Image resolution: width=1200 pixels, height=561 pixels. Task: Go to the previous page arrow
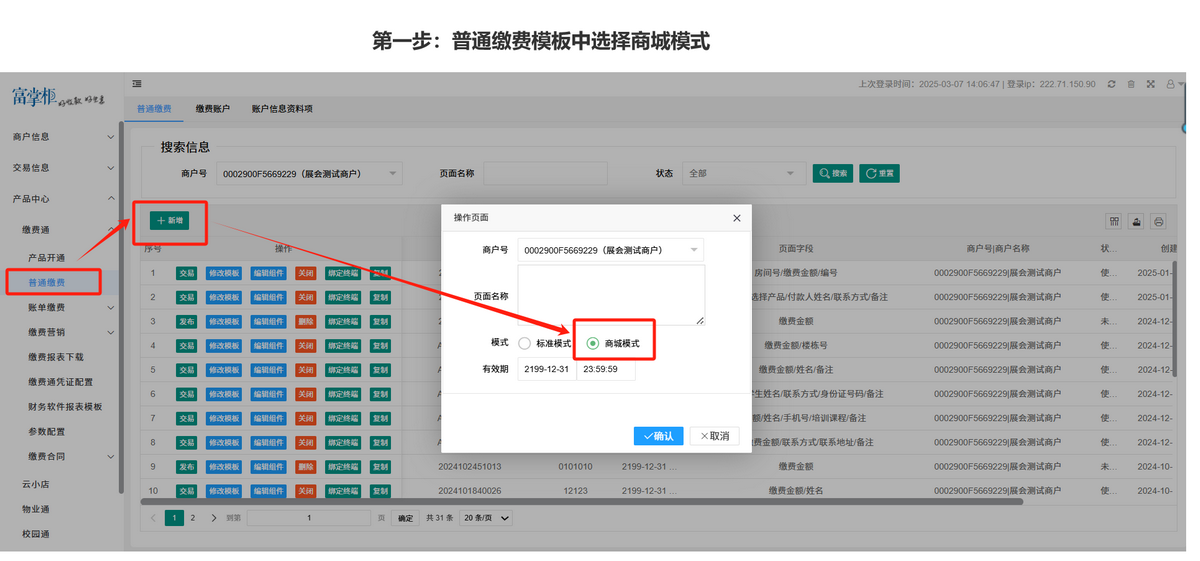click(x=153, y=518)
